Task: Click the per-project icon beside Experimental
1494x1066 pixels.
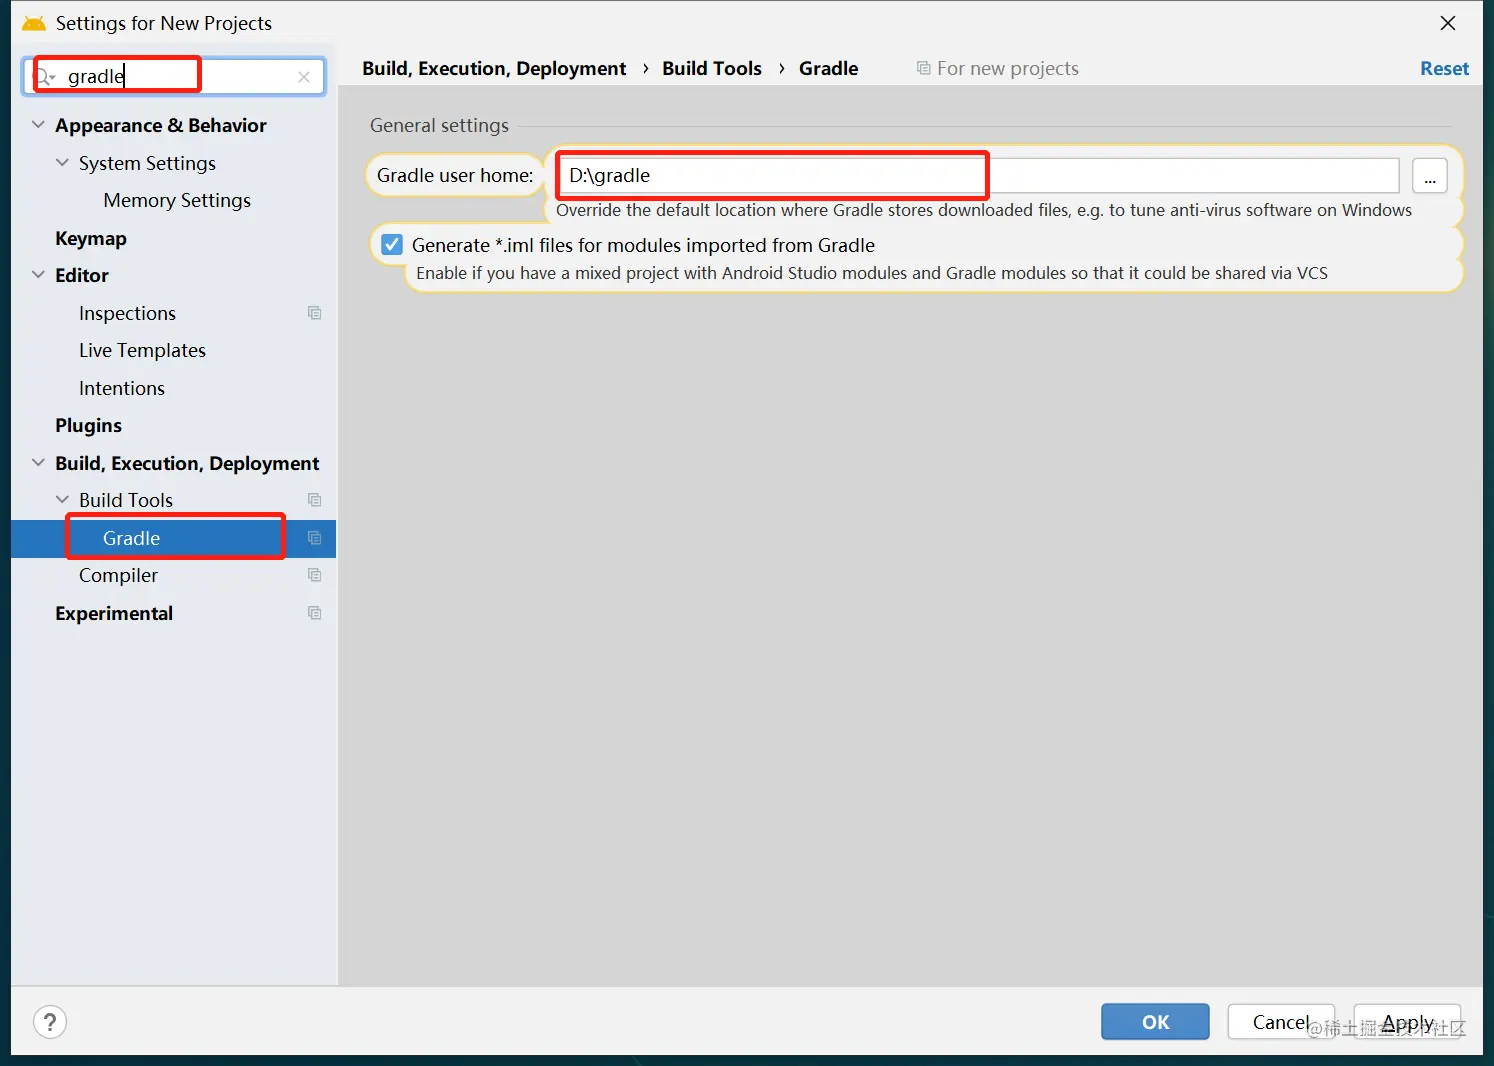Action: pos(315,613)
